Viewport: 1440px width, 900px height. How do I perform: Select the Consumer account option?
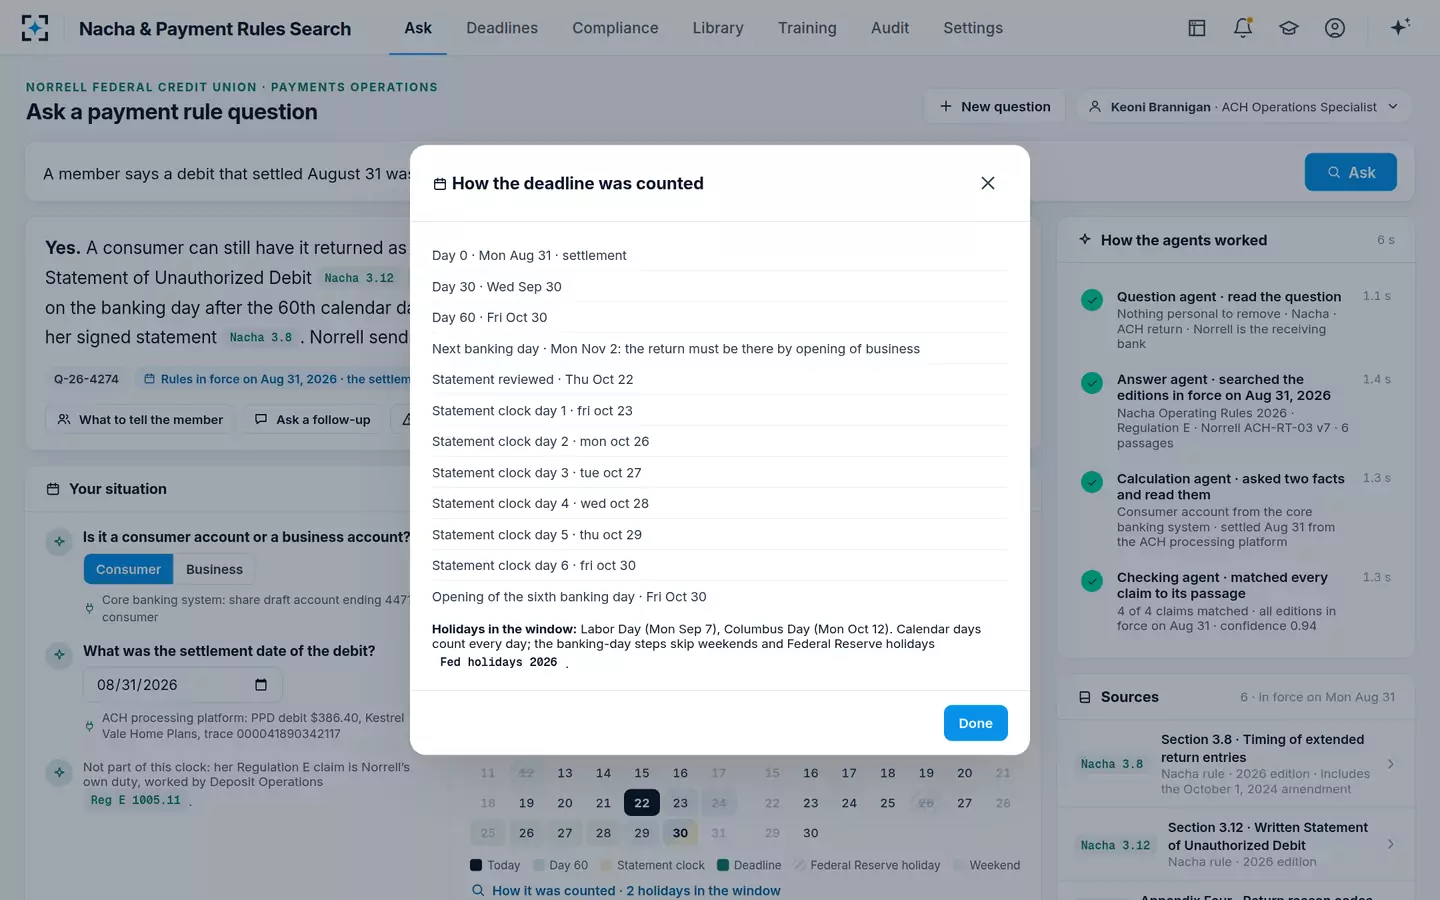tap(128, 569)
